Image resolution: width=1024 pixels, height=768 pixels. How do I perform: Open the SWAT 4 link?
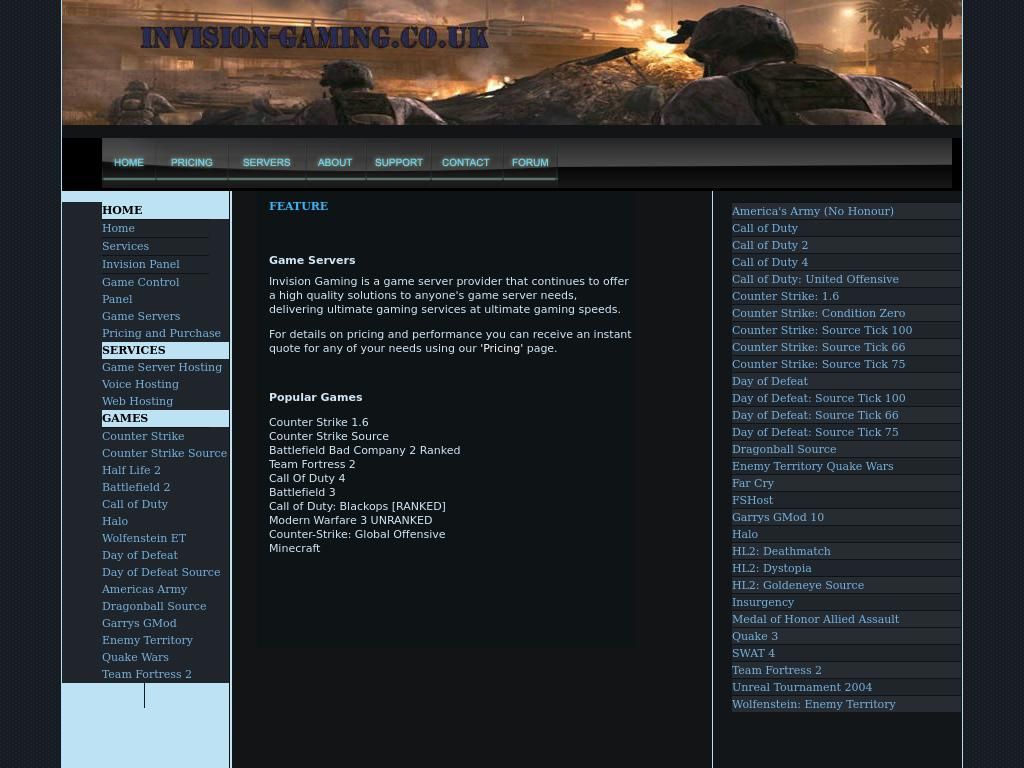coord(846,652)
